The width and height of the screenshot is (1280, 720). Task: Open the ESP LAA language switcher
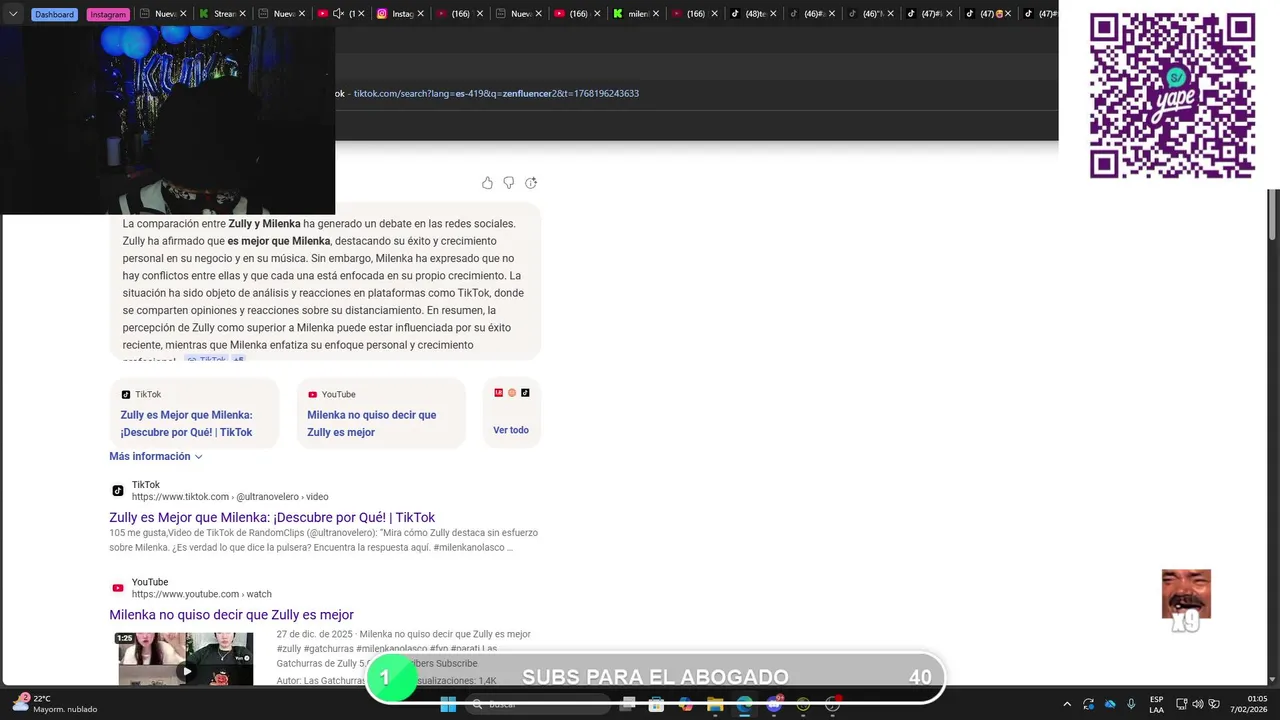1157,705
